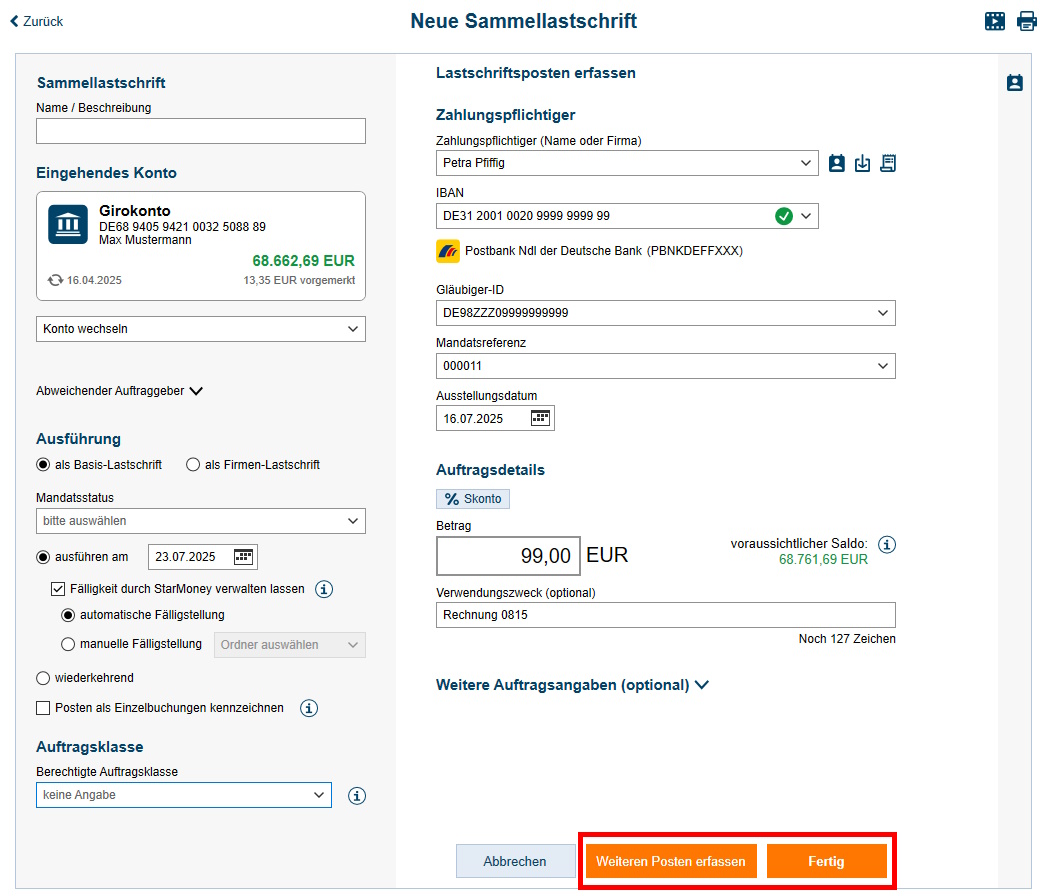Open the Mandatsstatus dropdown
Screen dimensions: 1044x896
click(201, 521)
